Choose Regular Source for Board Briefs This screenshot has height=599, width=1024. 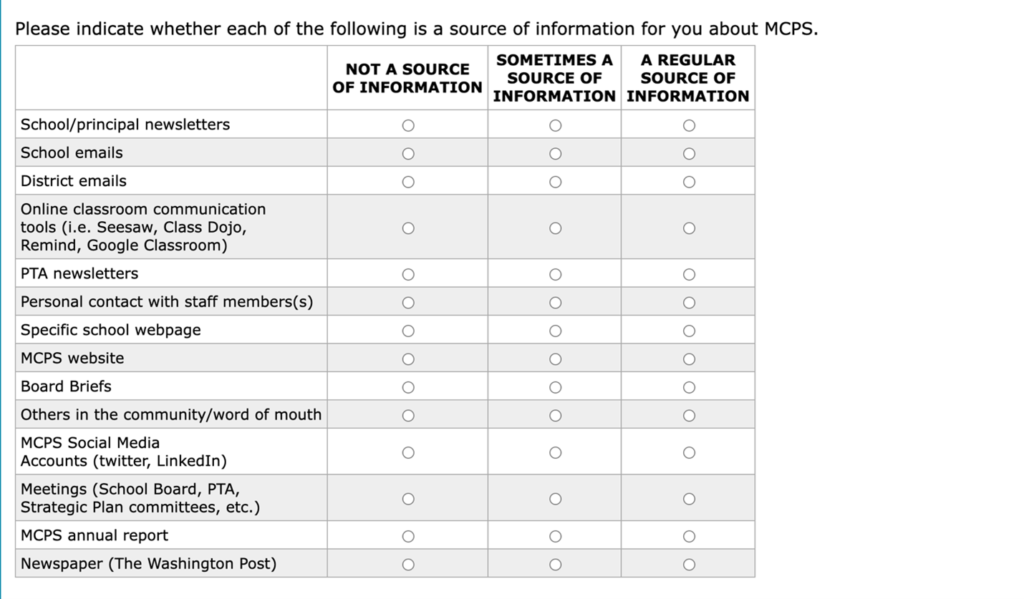689,387
